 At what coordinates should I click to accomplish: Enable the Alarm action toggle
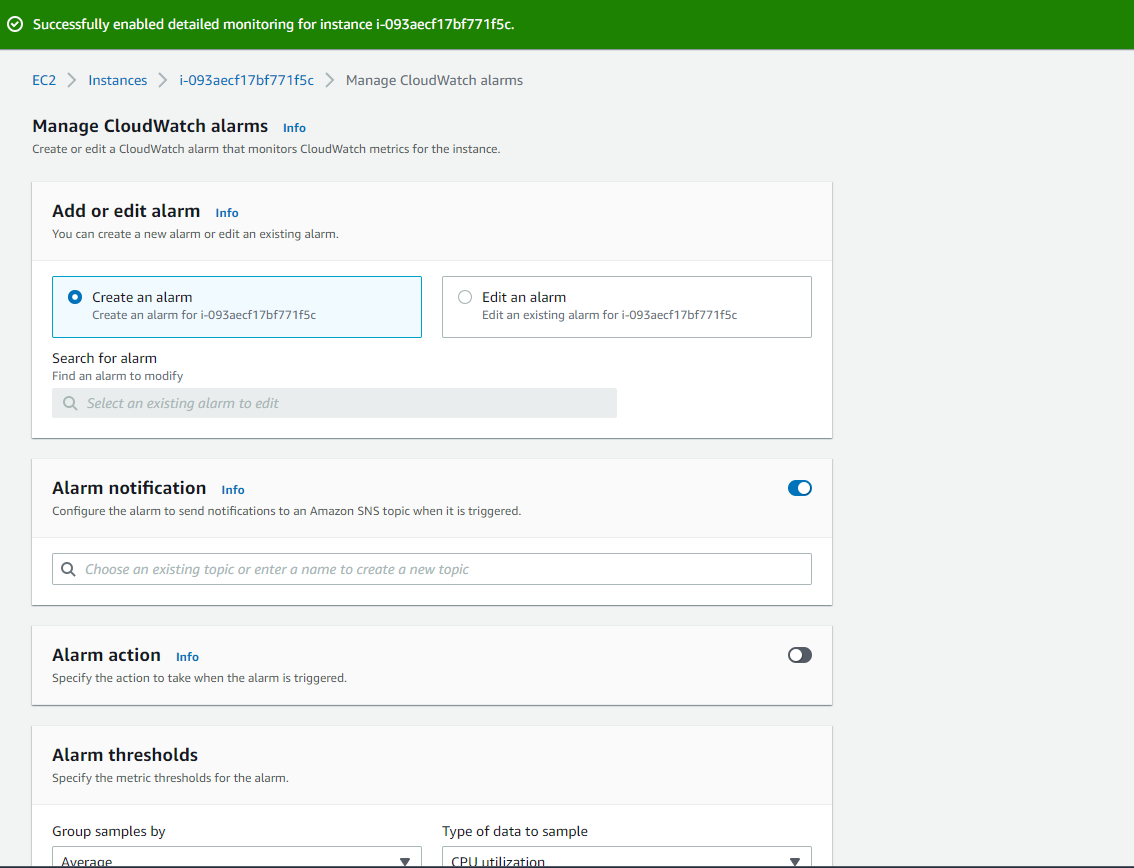(799, 654)
